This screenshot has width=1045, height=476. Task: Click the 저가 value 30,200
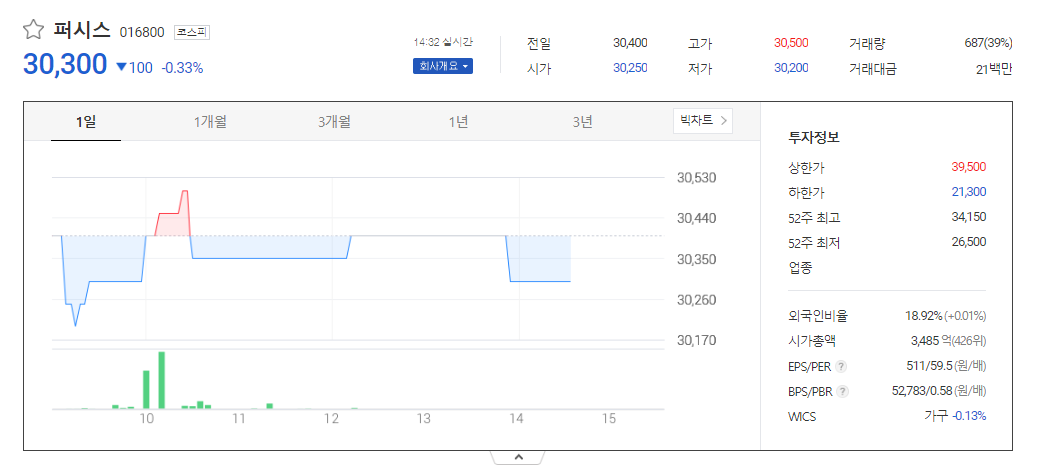[x=791, y=68]
